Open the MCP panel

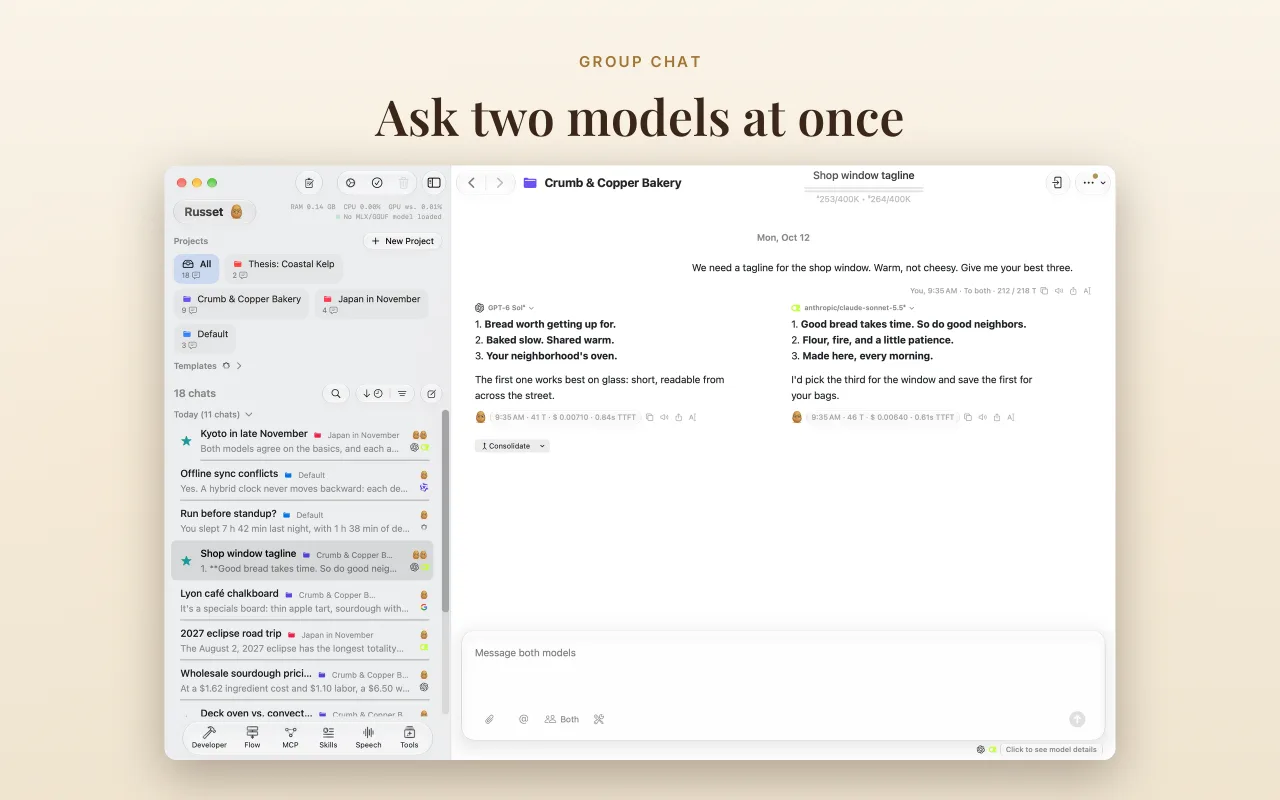tap(290, 738)
